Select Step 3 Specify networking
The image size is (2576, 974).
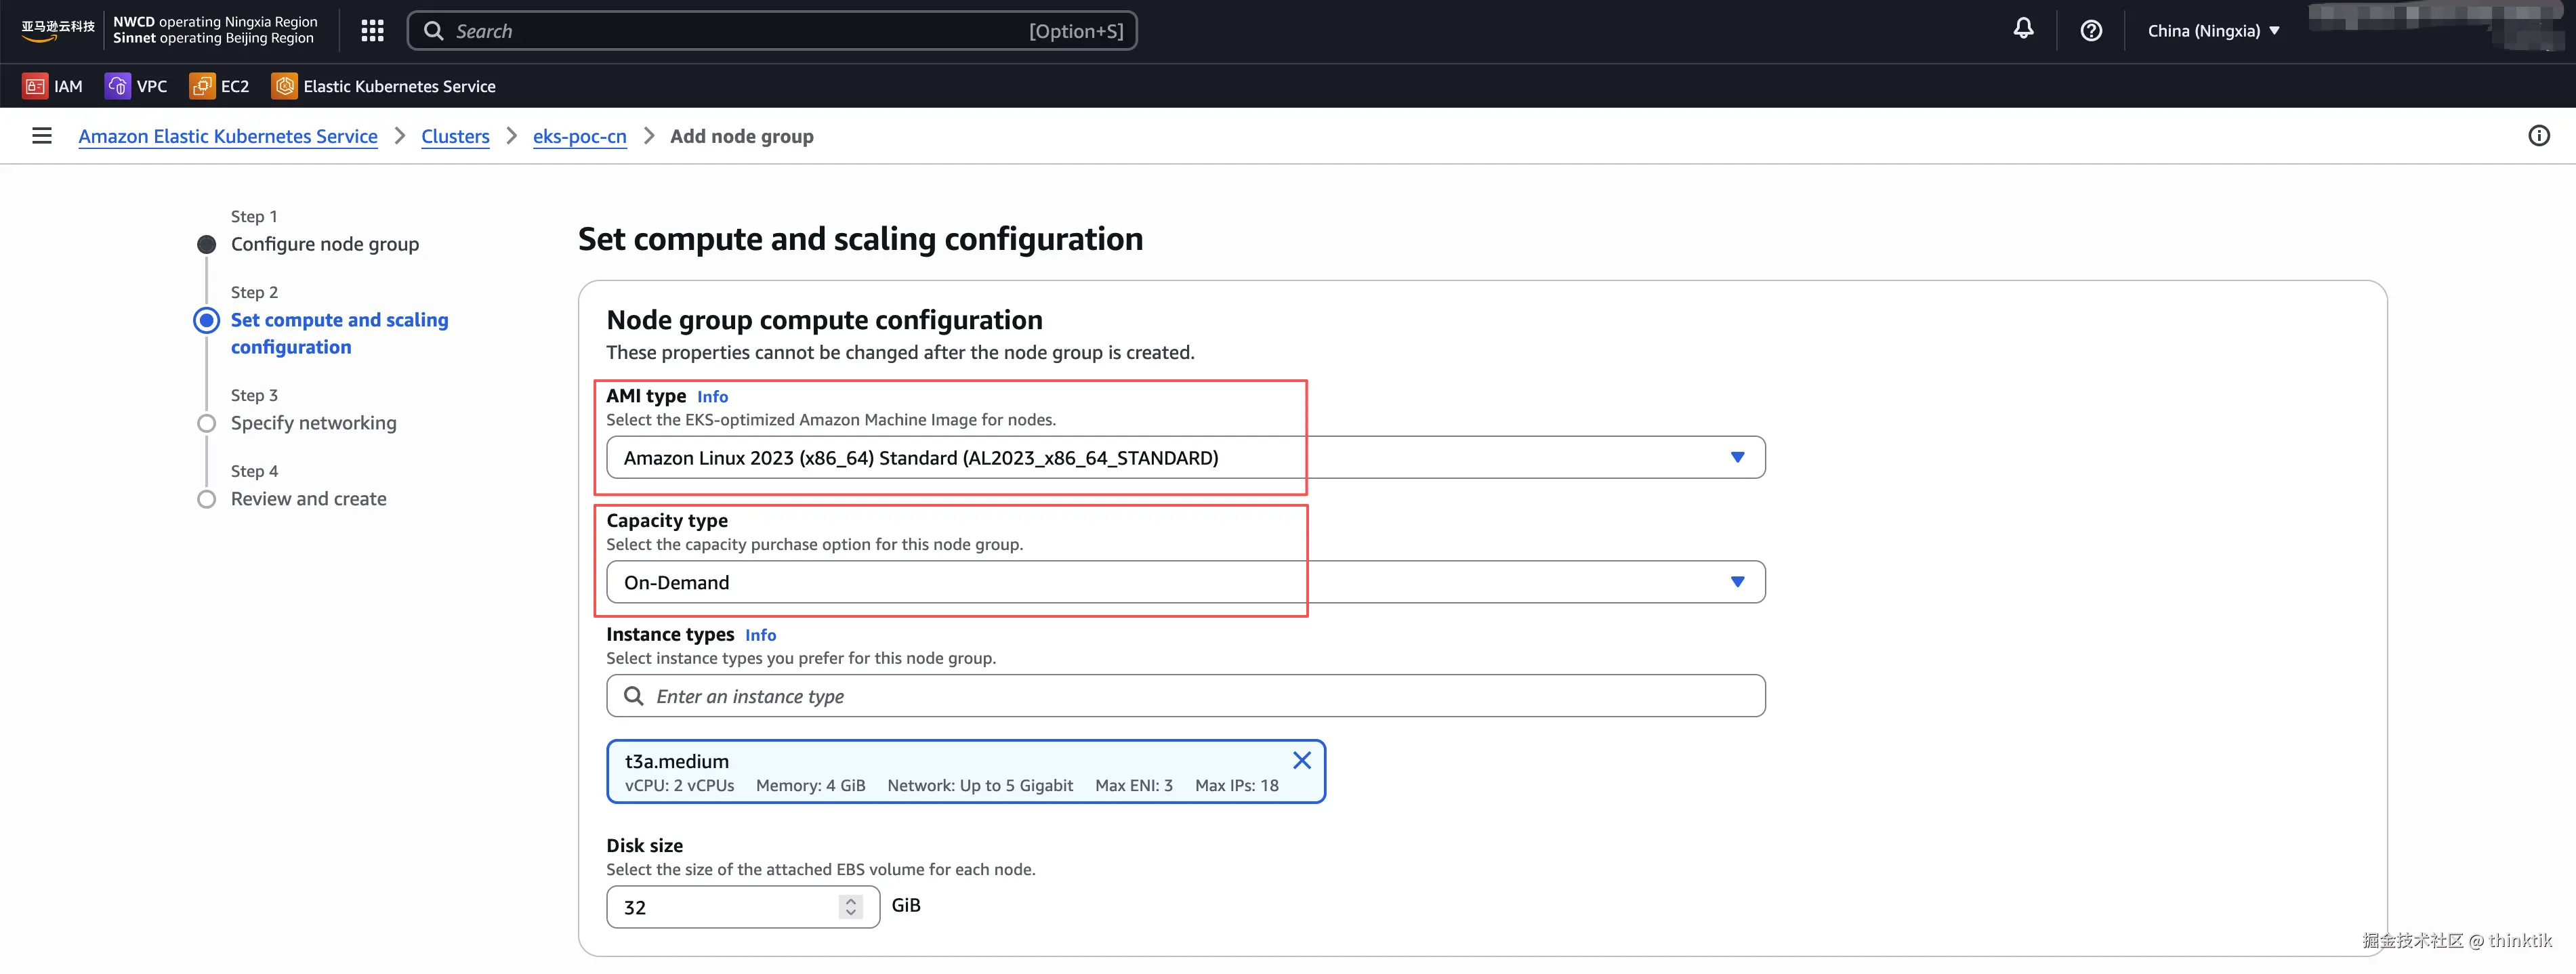[x=313, y=423]
